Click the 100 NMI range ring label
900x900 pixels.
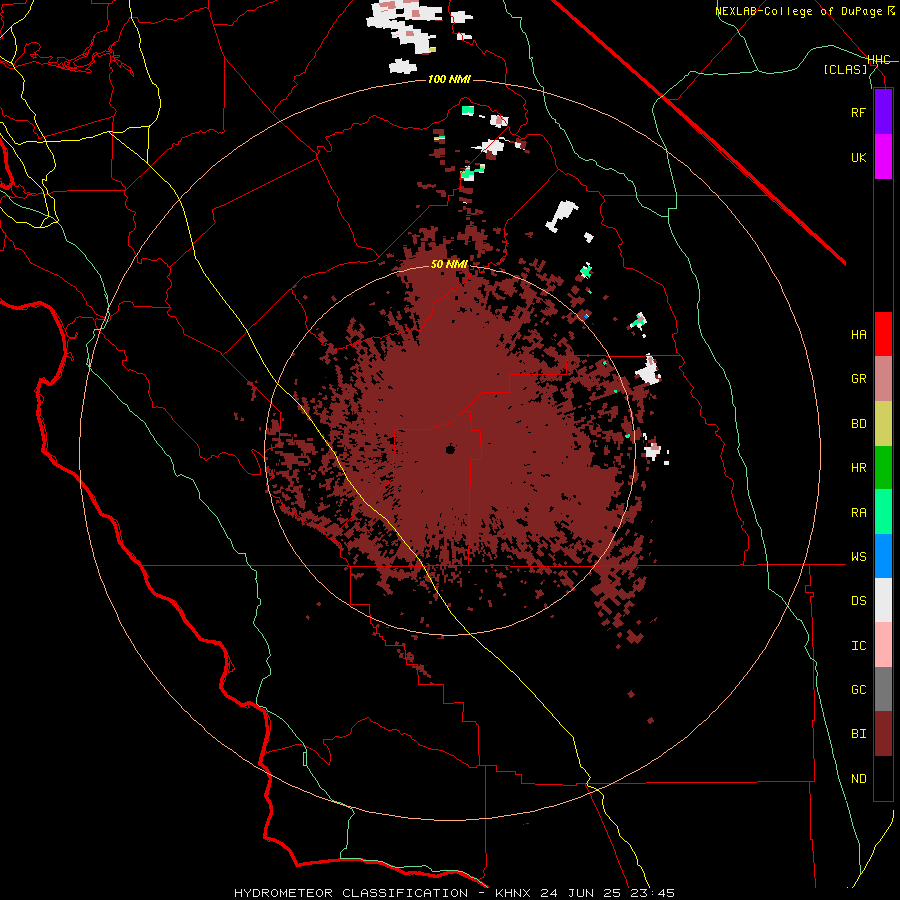449,79
